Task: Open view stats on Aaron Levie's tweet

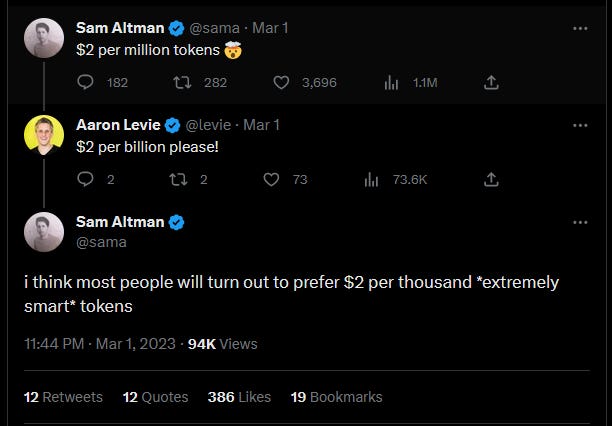Action: pyautogui.click(x=372, y=180)
